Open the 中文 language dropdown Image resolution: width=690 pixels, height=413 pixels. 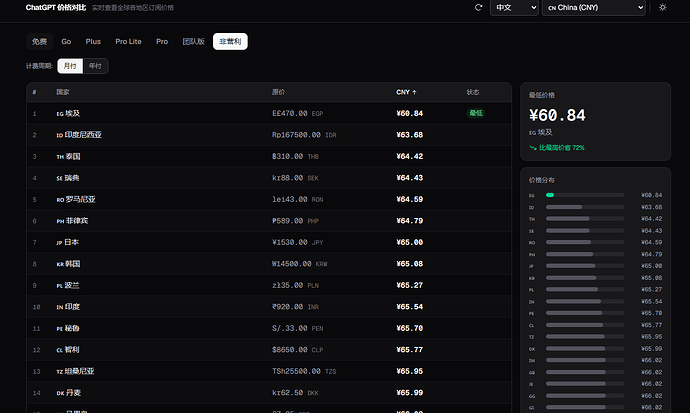click(x=514, y=7)
